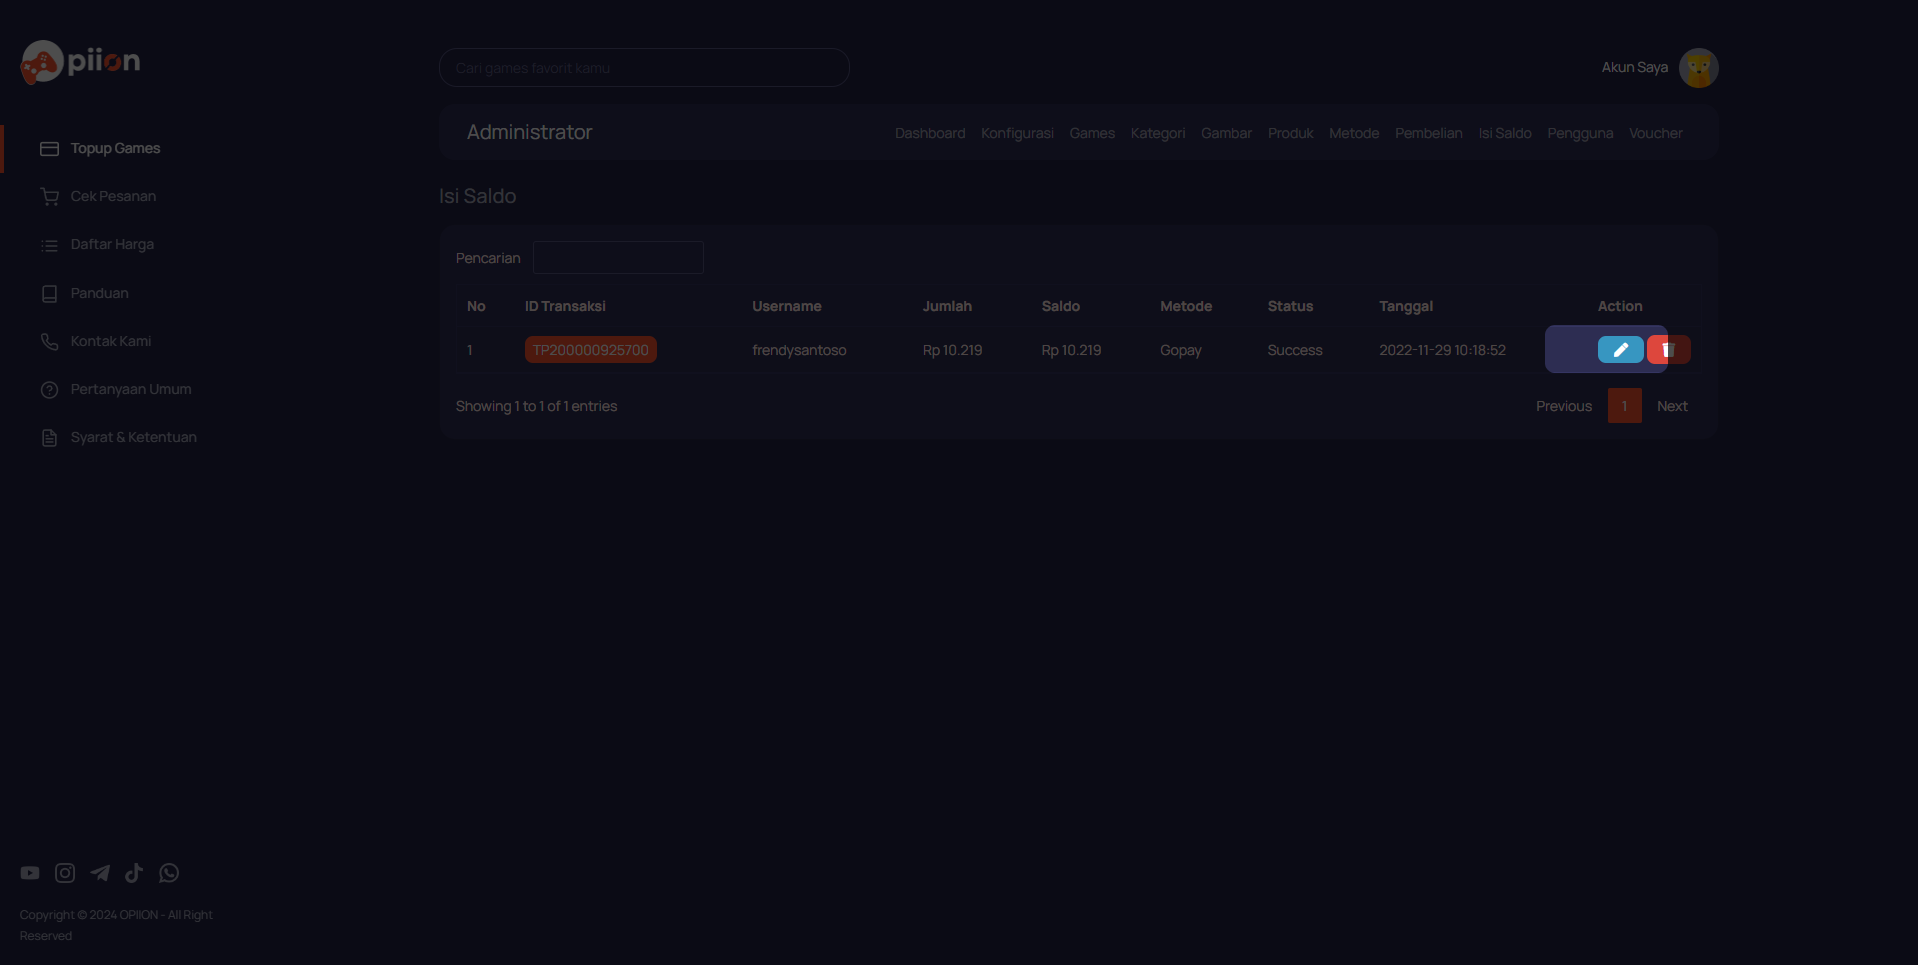Go to Metode admin tab
The width and height of the screenshot is (1918, 965).
[1354, 133]
